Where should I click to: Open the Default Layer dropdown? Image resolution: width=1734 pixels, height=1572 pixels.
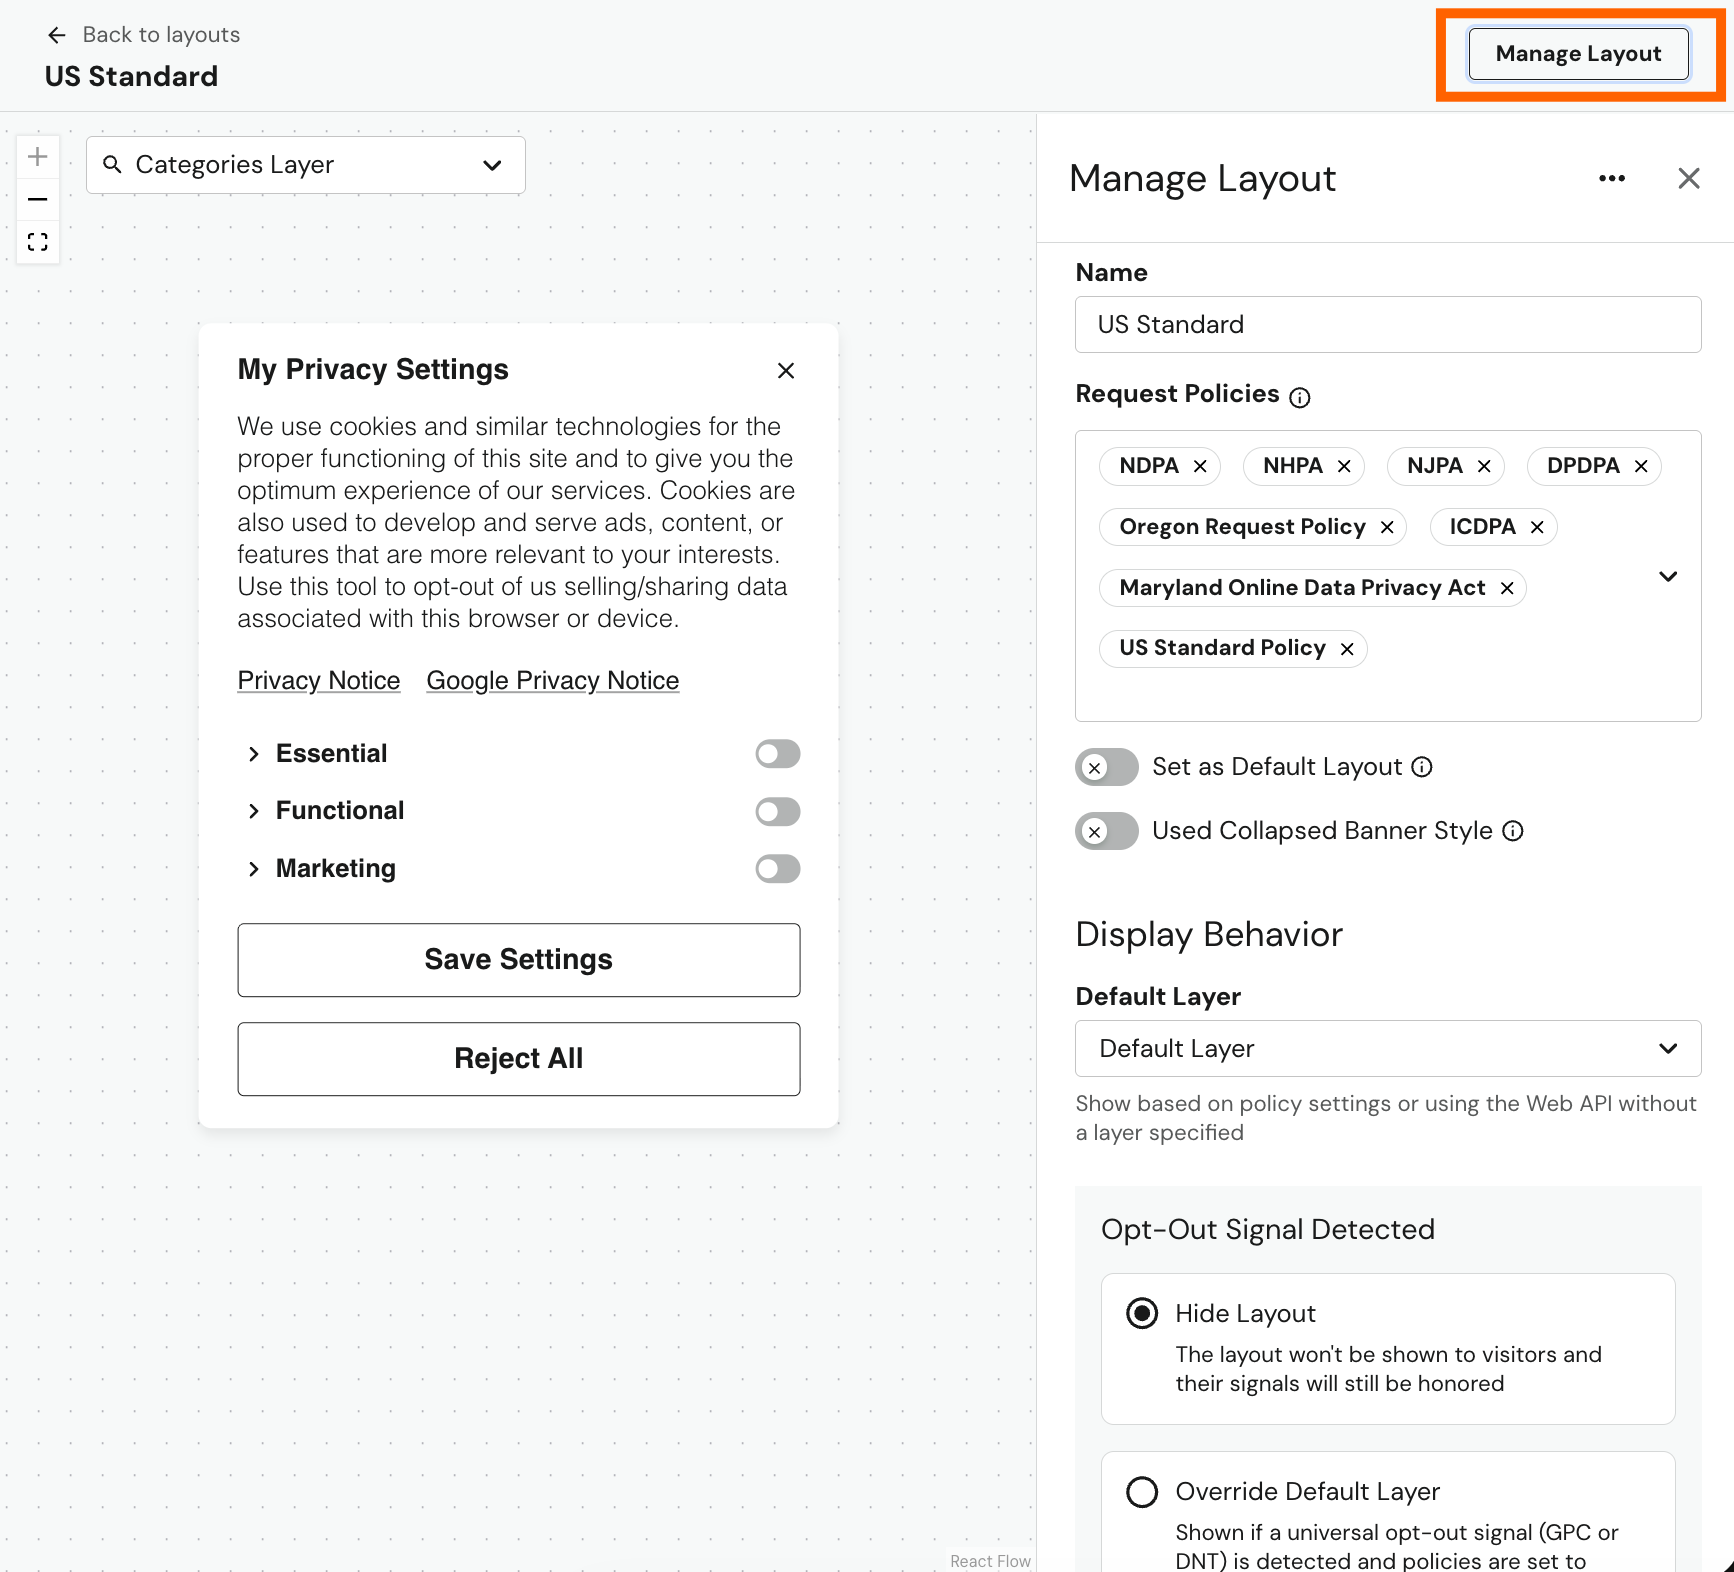point(1667,1048)
